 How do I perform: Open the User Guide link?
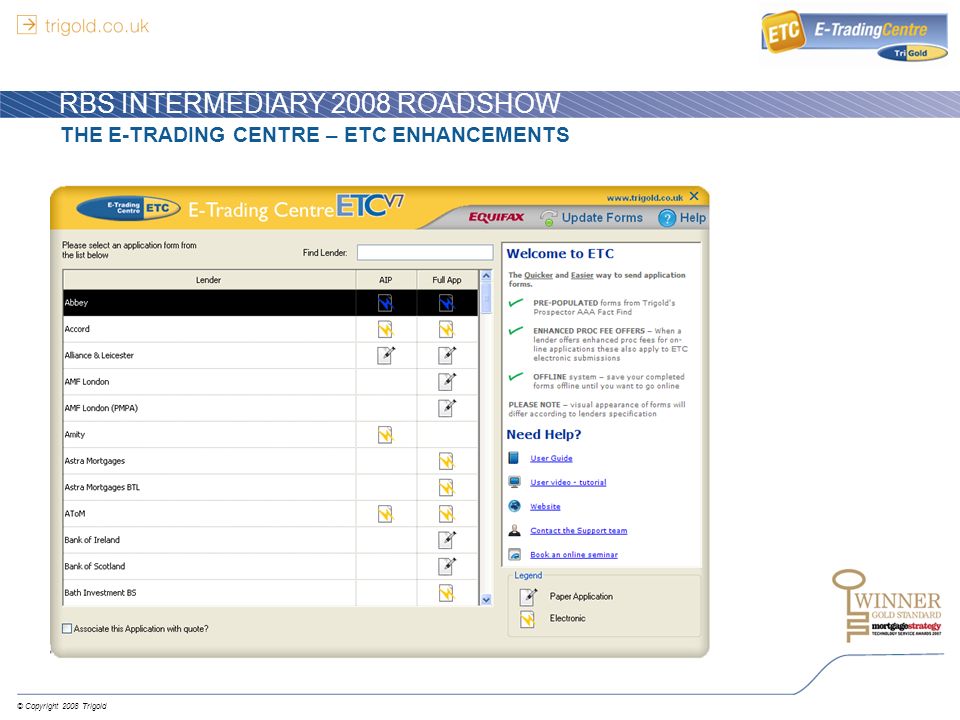[x=552, y=458]
